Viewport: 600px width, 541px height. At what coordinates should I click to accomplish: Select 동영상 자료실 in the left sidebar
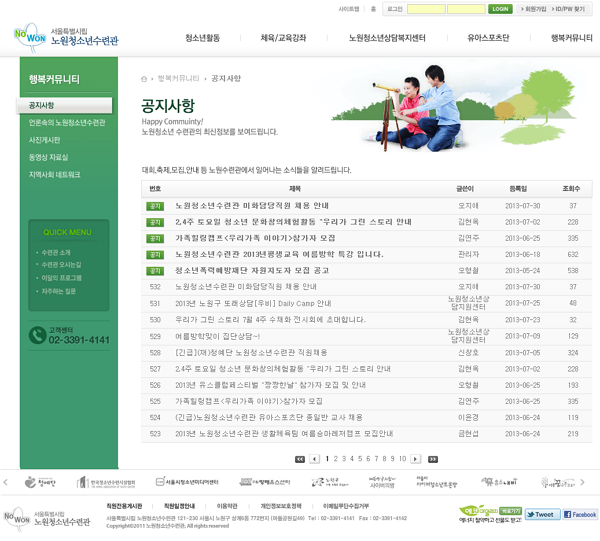[48, 157]
